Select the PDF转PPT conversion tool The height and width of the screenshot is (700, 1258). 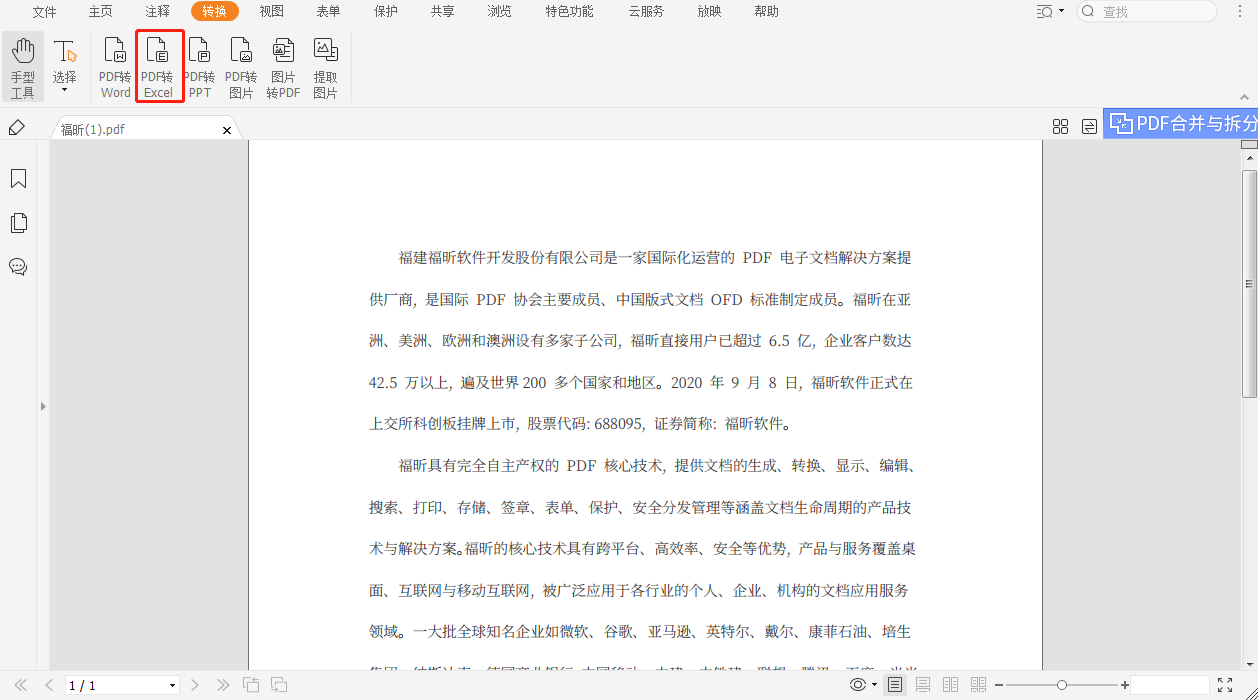pyautogui.click(x=199, y=66)
